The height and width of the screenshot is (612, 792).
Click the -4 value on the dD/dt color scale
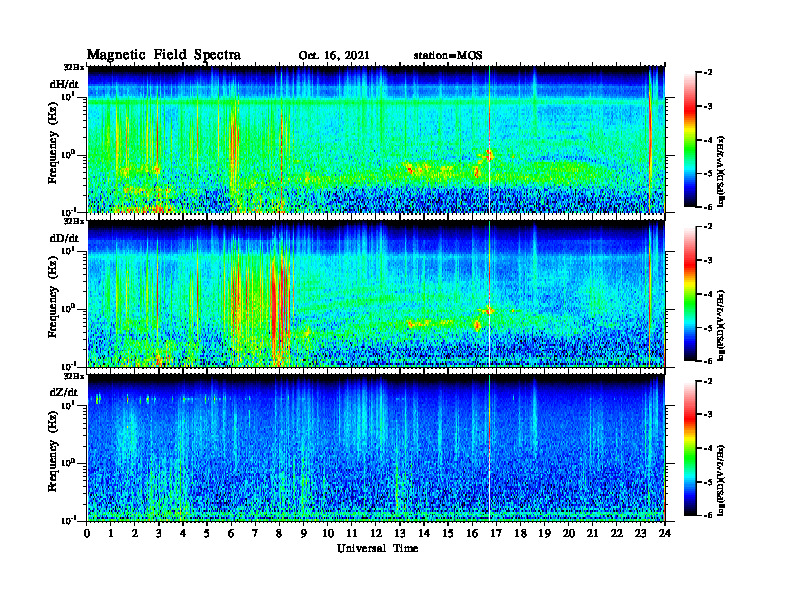click(x=708, y=294)
